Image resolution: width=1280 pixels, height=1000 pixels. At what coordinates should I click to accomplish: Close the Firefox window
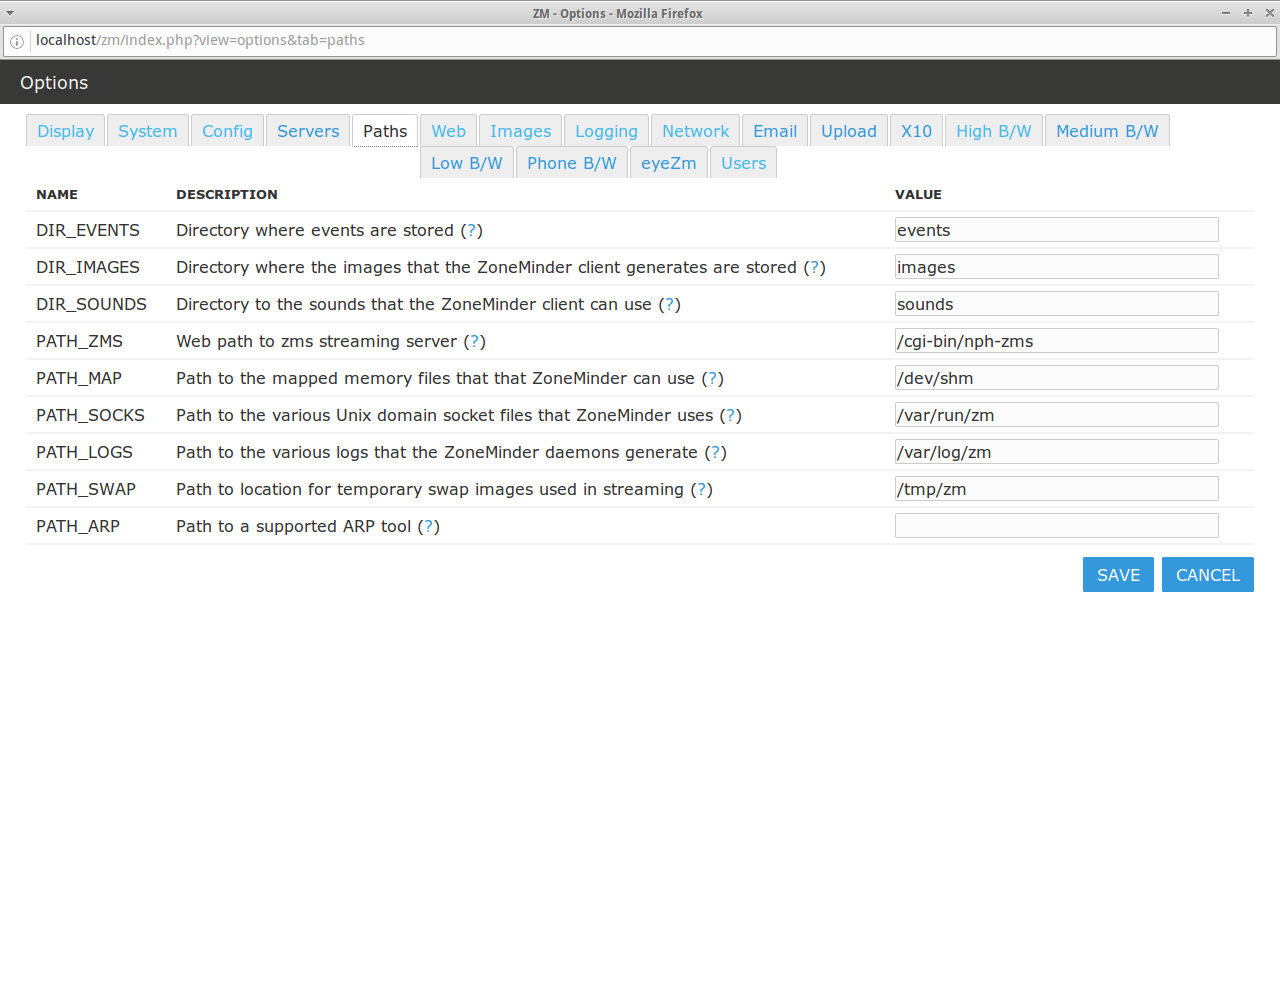click(1270, 13)
